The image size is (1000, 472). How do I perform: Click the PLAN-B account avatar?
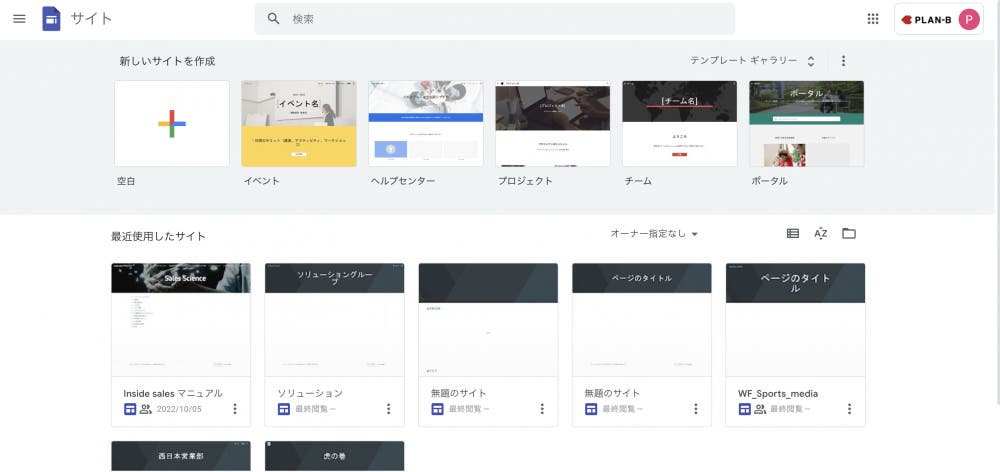[x=968, y=19]
